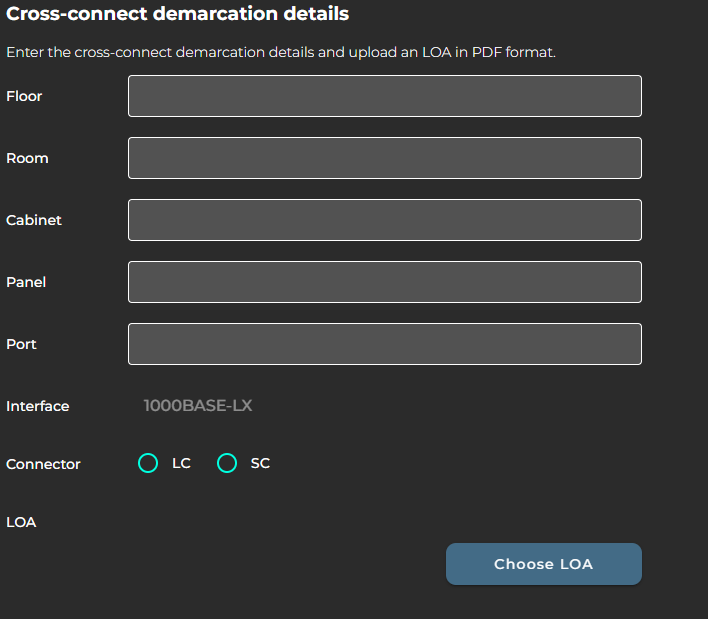The width and height of the screenshot is (708, 619).
Task: Click the Panel field label
Action: pyautogui.click(x=26, y=282)
